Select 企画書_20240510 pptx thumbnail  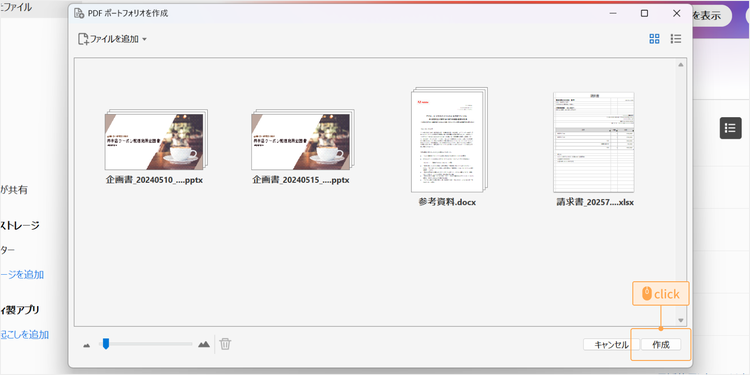(x=155, y=141)
